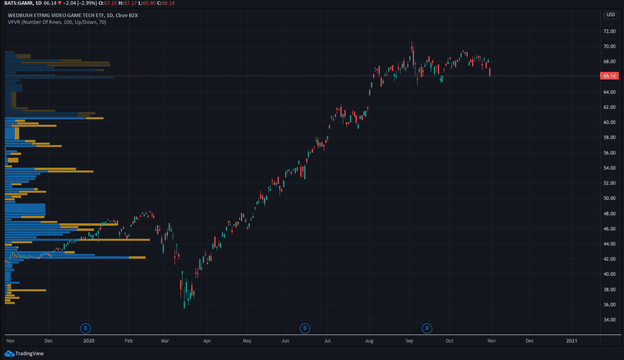This screenshot has height=360, width=624.
Task: Click the 2021 label on time axis
Action: tap(571, 341)
